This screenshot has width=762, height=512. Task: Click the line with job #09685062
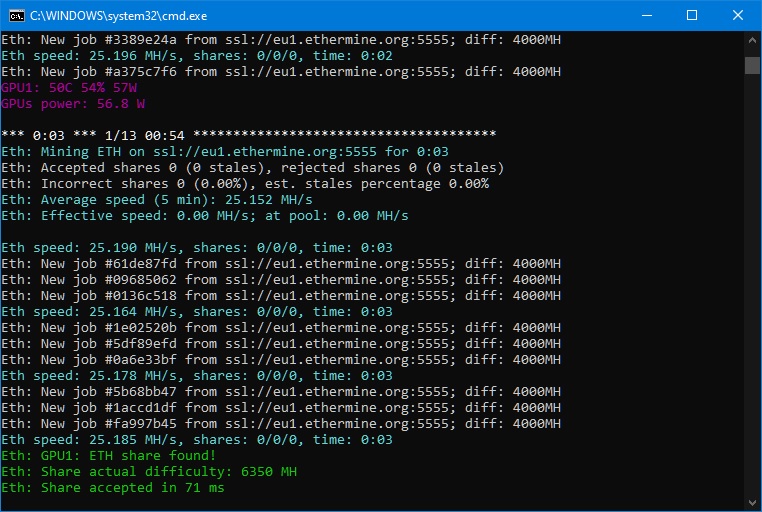point(281,280)
